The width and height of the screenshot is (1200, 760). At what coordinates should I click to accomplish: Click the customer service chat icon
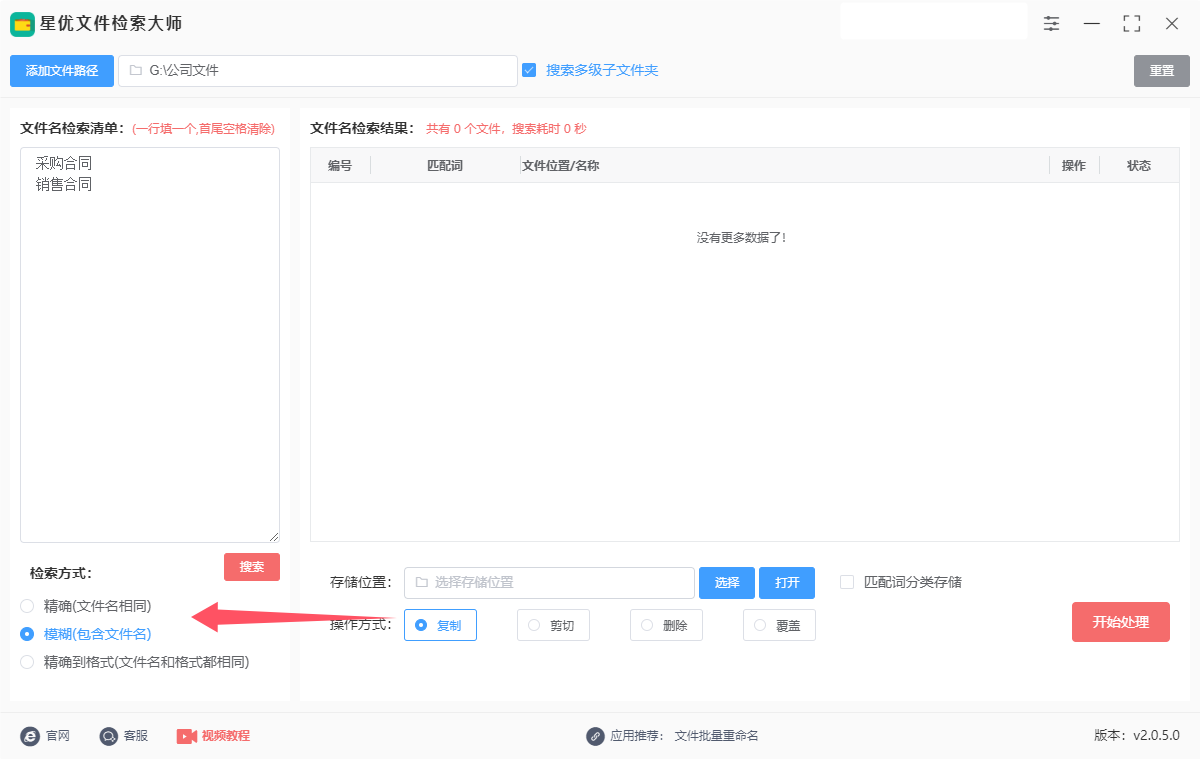click(108, 736)
